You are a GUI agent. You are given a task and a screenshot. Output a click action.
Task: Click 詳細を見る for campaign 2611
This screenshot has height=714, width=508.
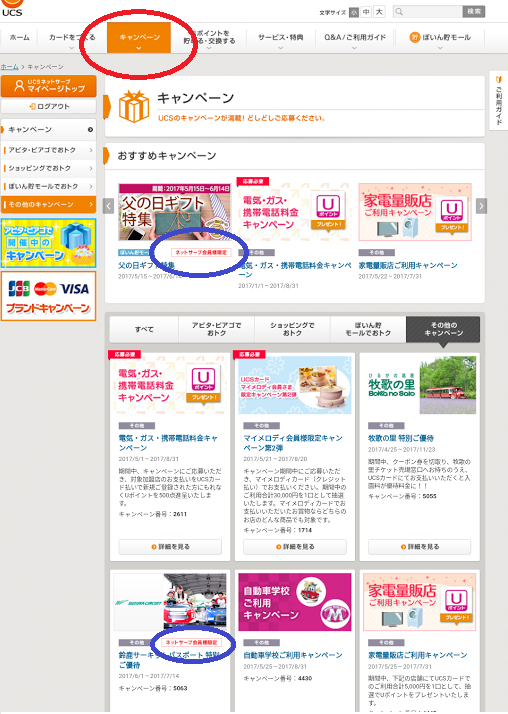pyautogui.click(x=170, y=546)
